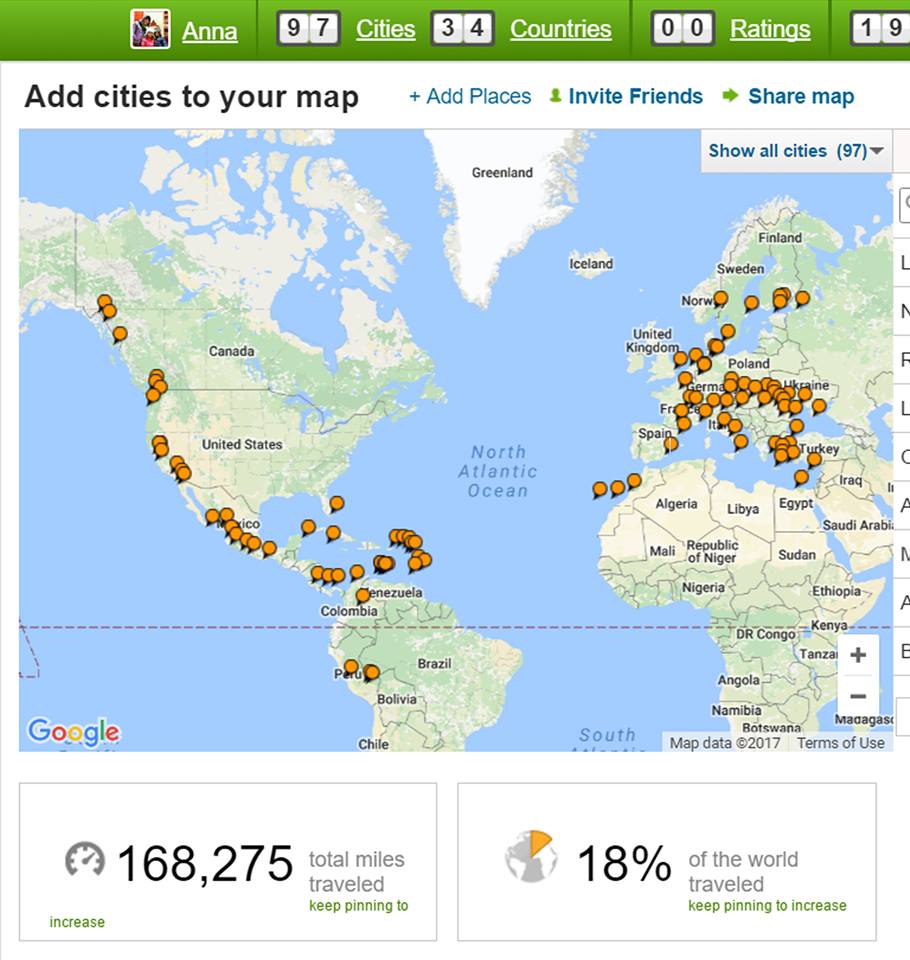
Task: Click the orange pin near Egypt
Action: [801, 477]
